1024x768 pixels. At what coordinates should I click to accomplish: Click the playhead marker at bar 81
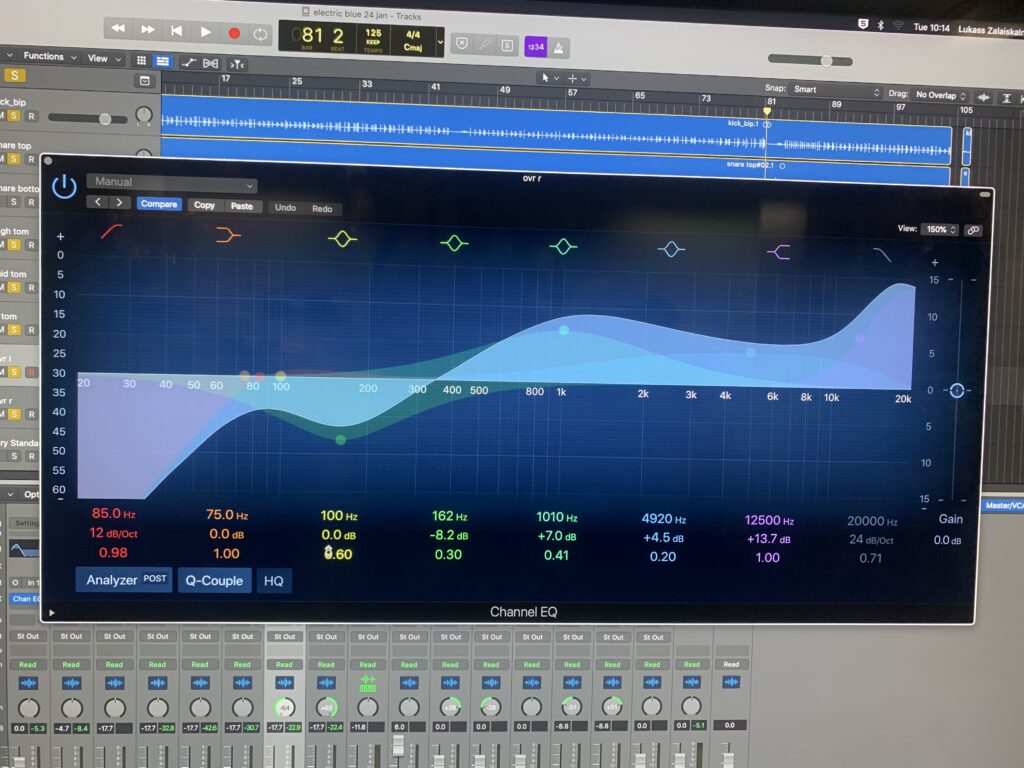click(x=767, y=111)
